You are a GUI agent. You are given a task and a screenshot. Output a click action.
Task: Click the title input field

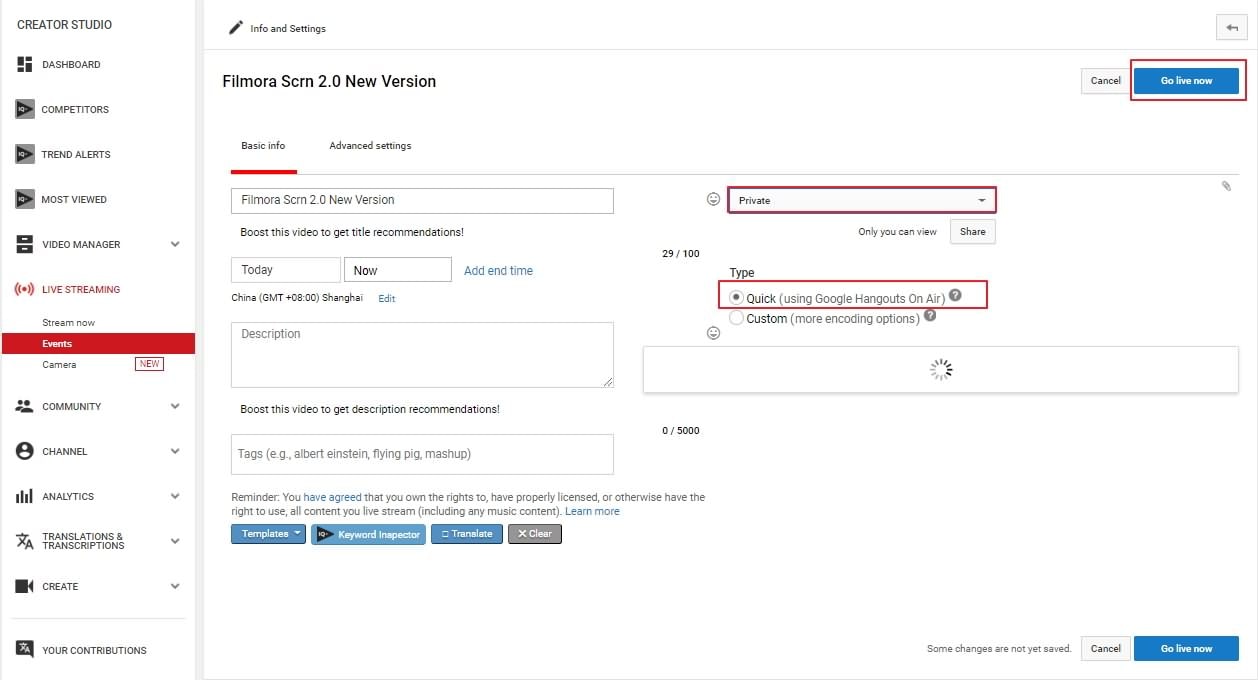[422, 200]
